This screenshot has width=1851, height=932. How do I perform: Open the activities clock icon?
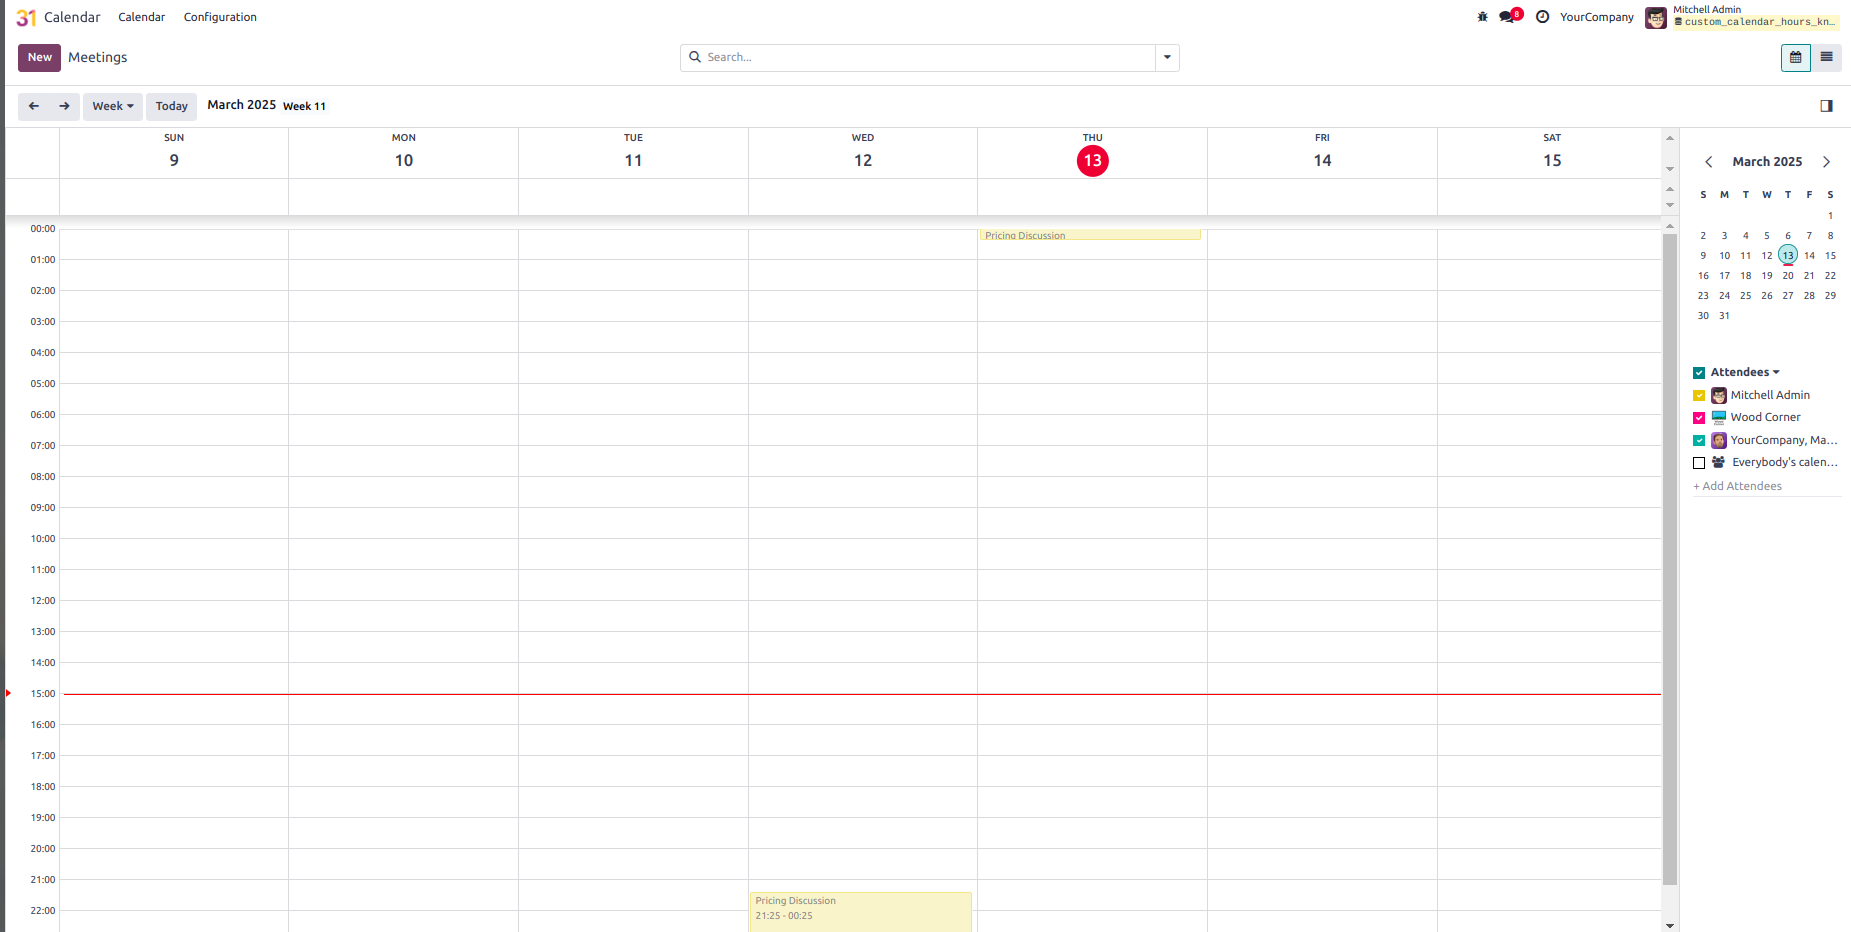1542,17
